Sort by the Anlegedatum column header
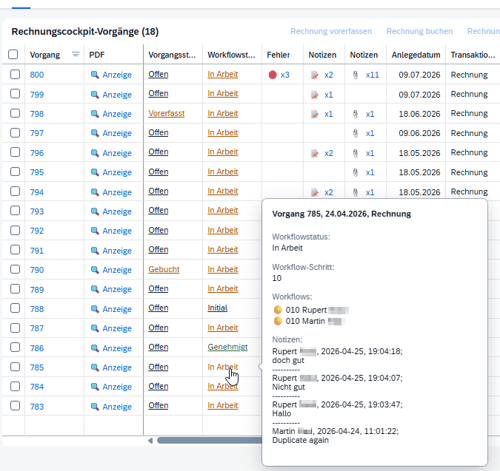The height and width of the screenshot is (471, 500). click(x=416, y=55)
